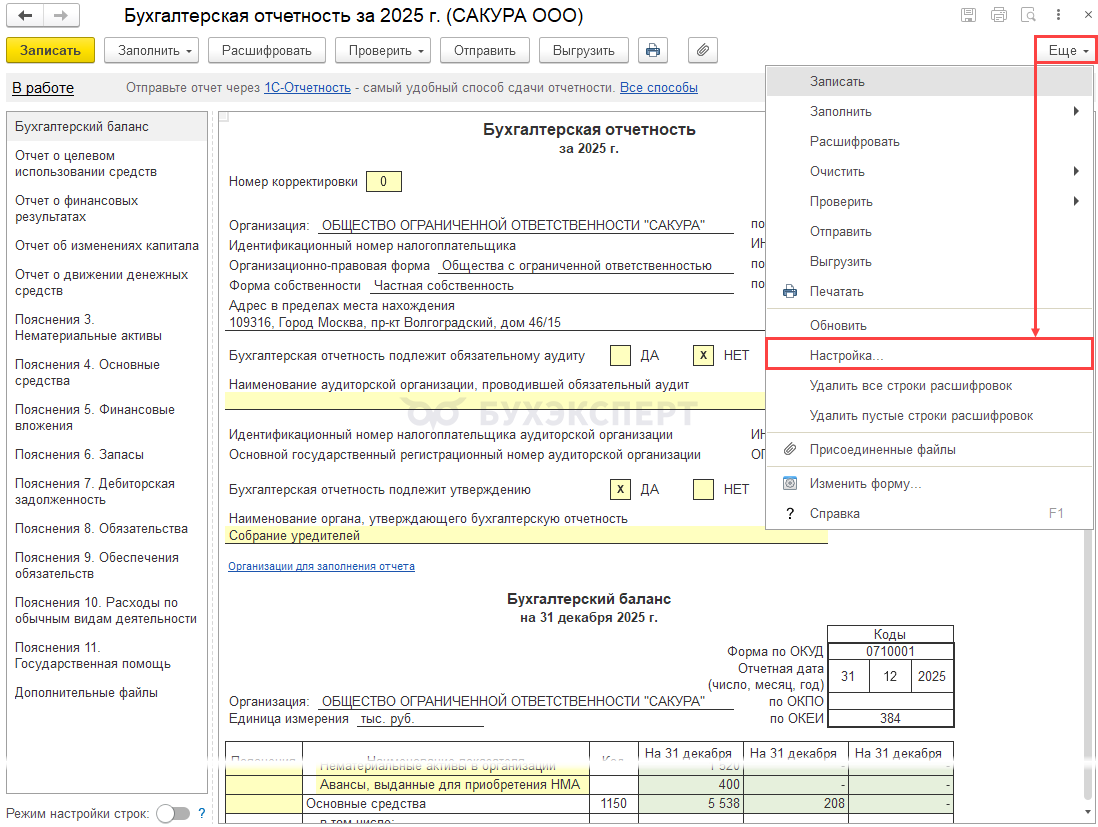Click the forward navigation arrow
Image resolution: width=1098 pixels, height=827 pixels.
coord(60,16)
